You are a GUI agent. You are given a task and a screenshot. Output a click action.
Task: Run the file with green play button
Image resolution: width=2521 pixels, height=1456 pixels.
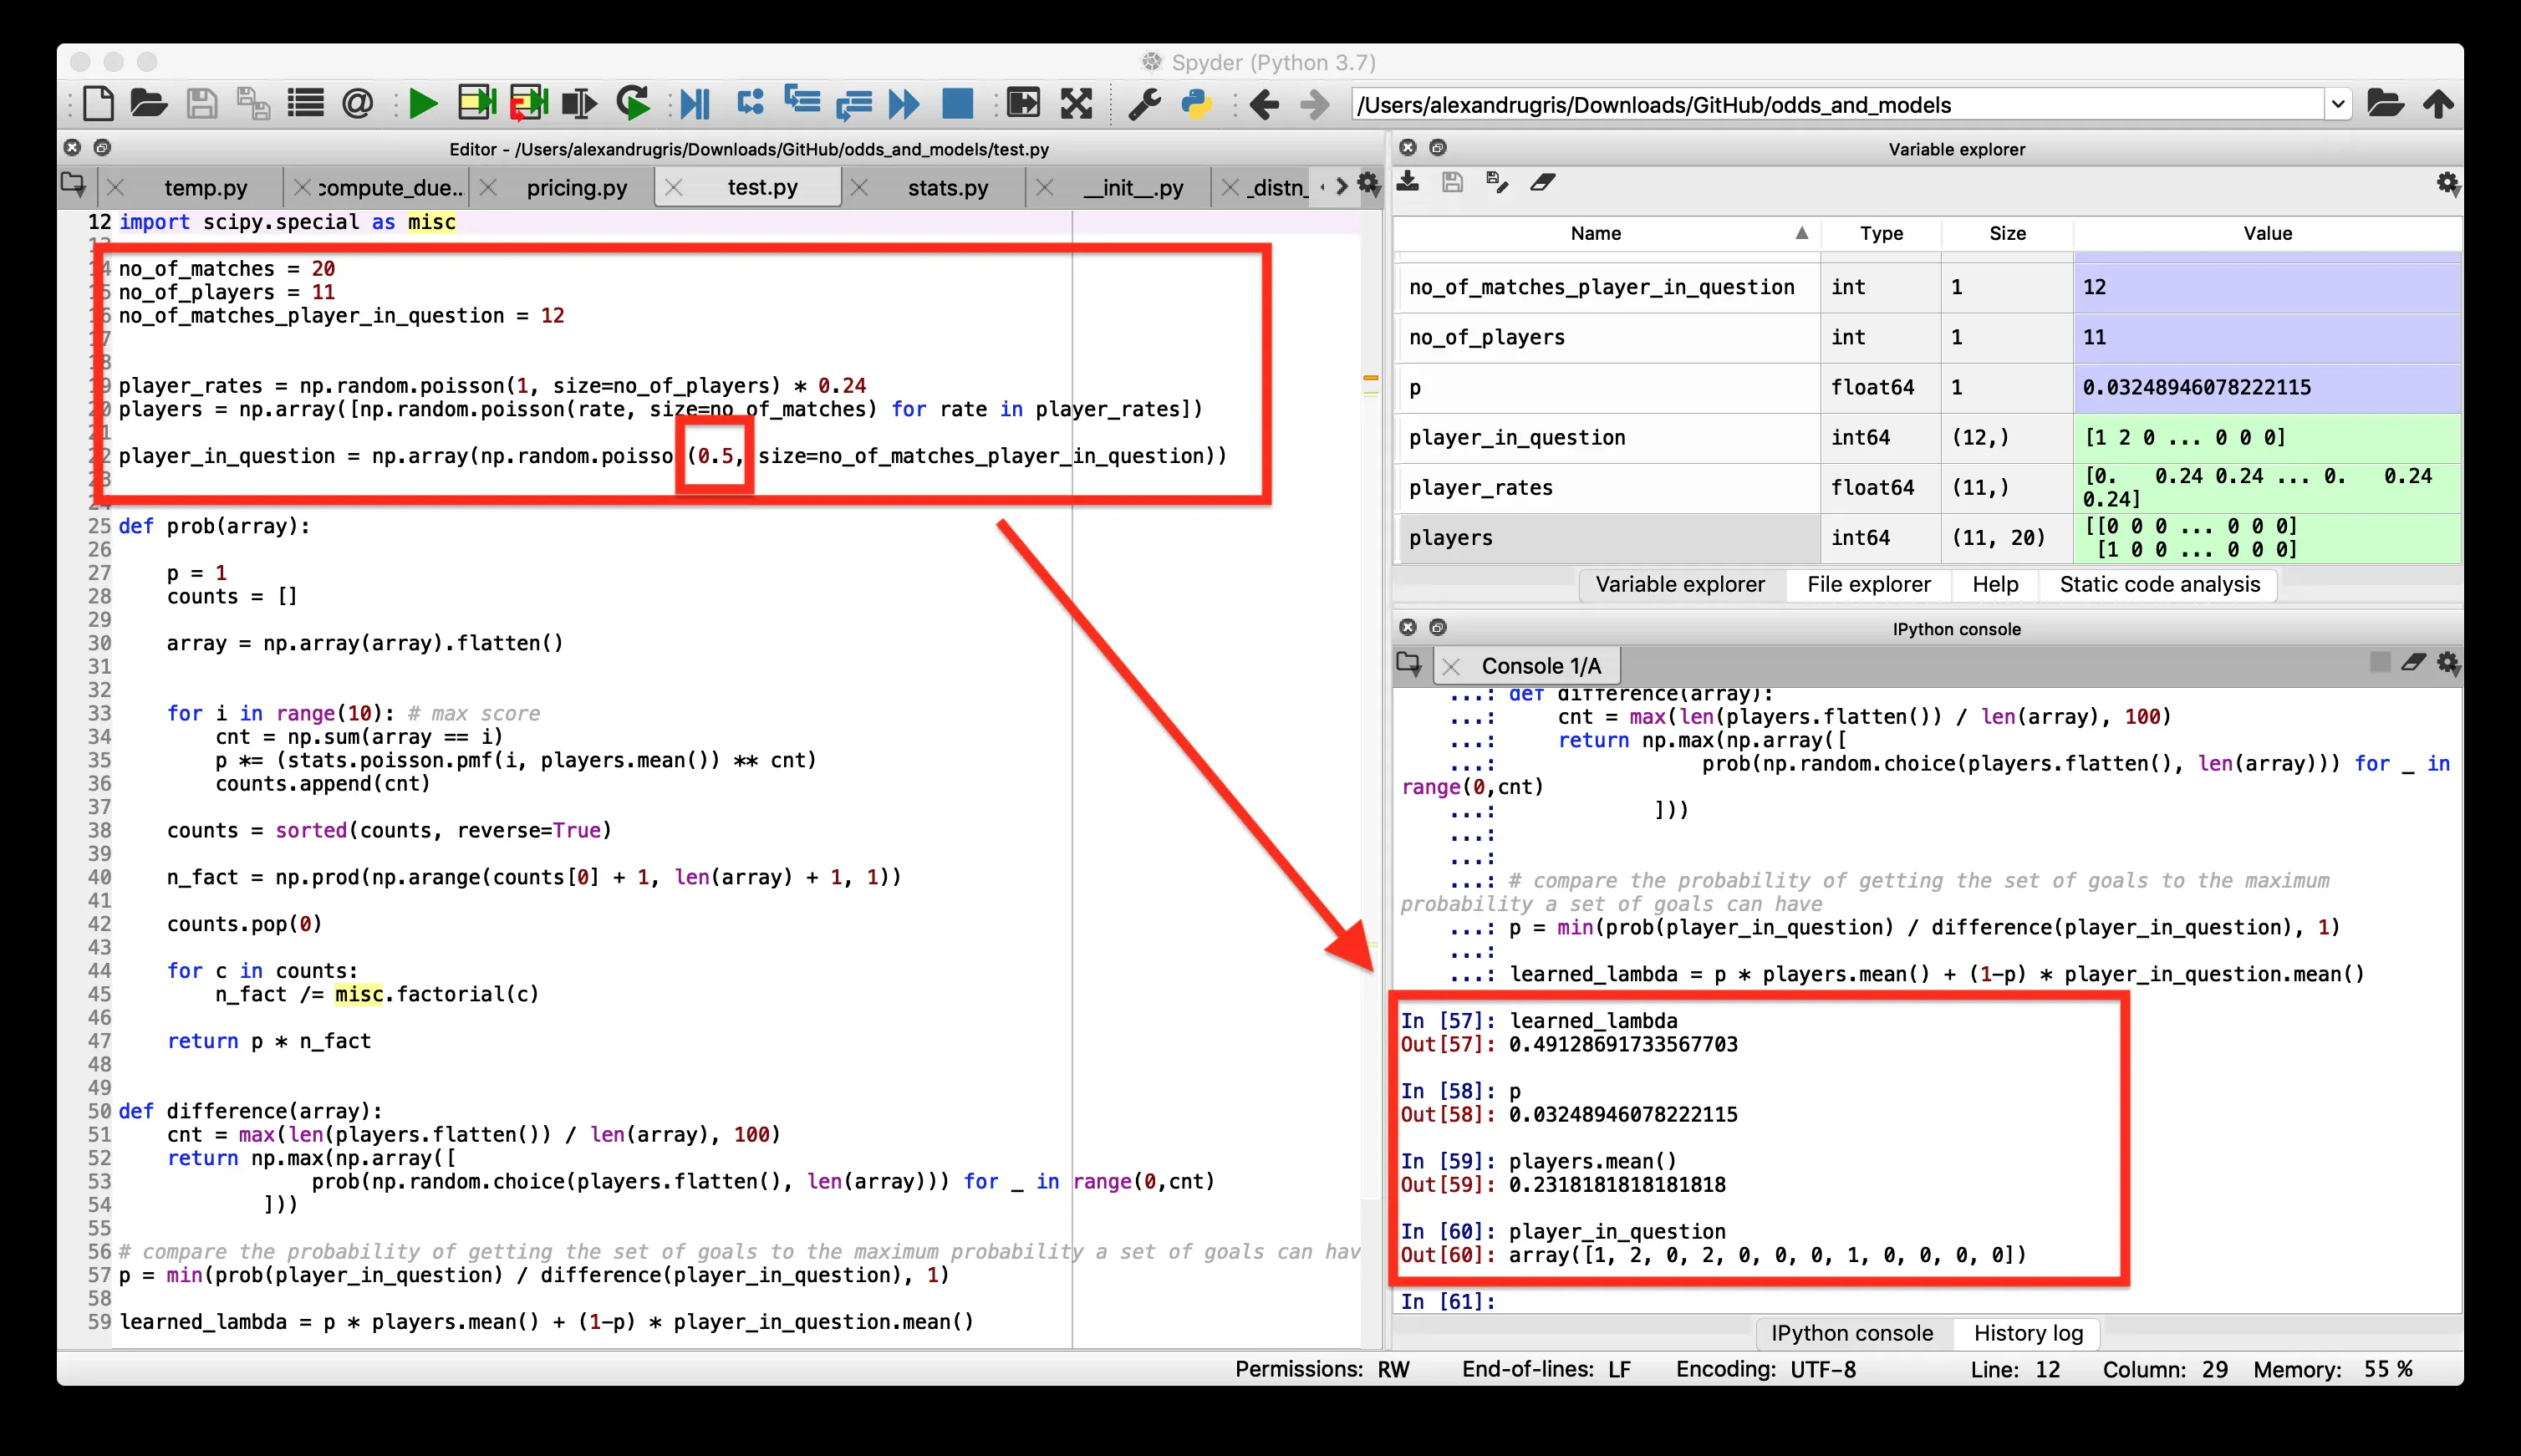pyautogui.click(x=423, y=103)
